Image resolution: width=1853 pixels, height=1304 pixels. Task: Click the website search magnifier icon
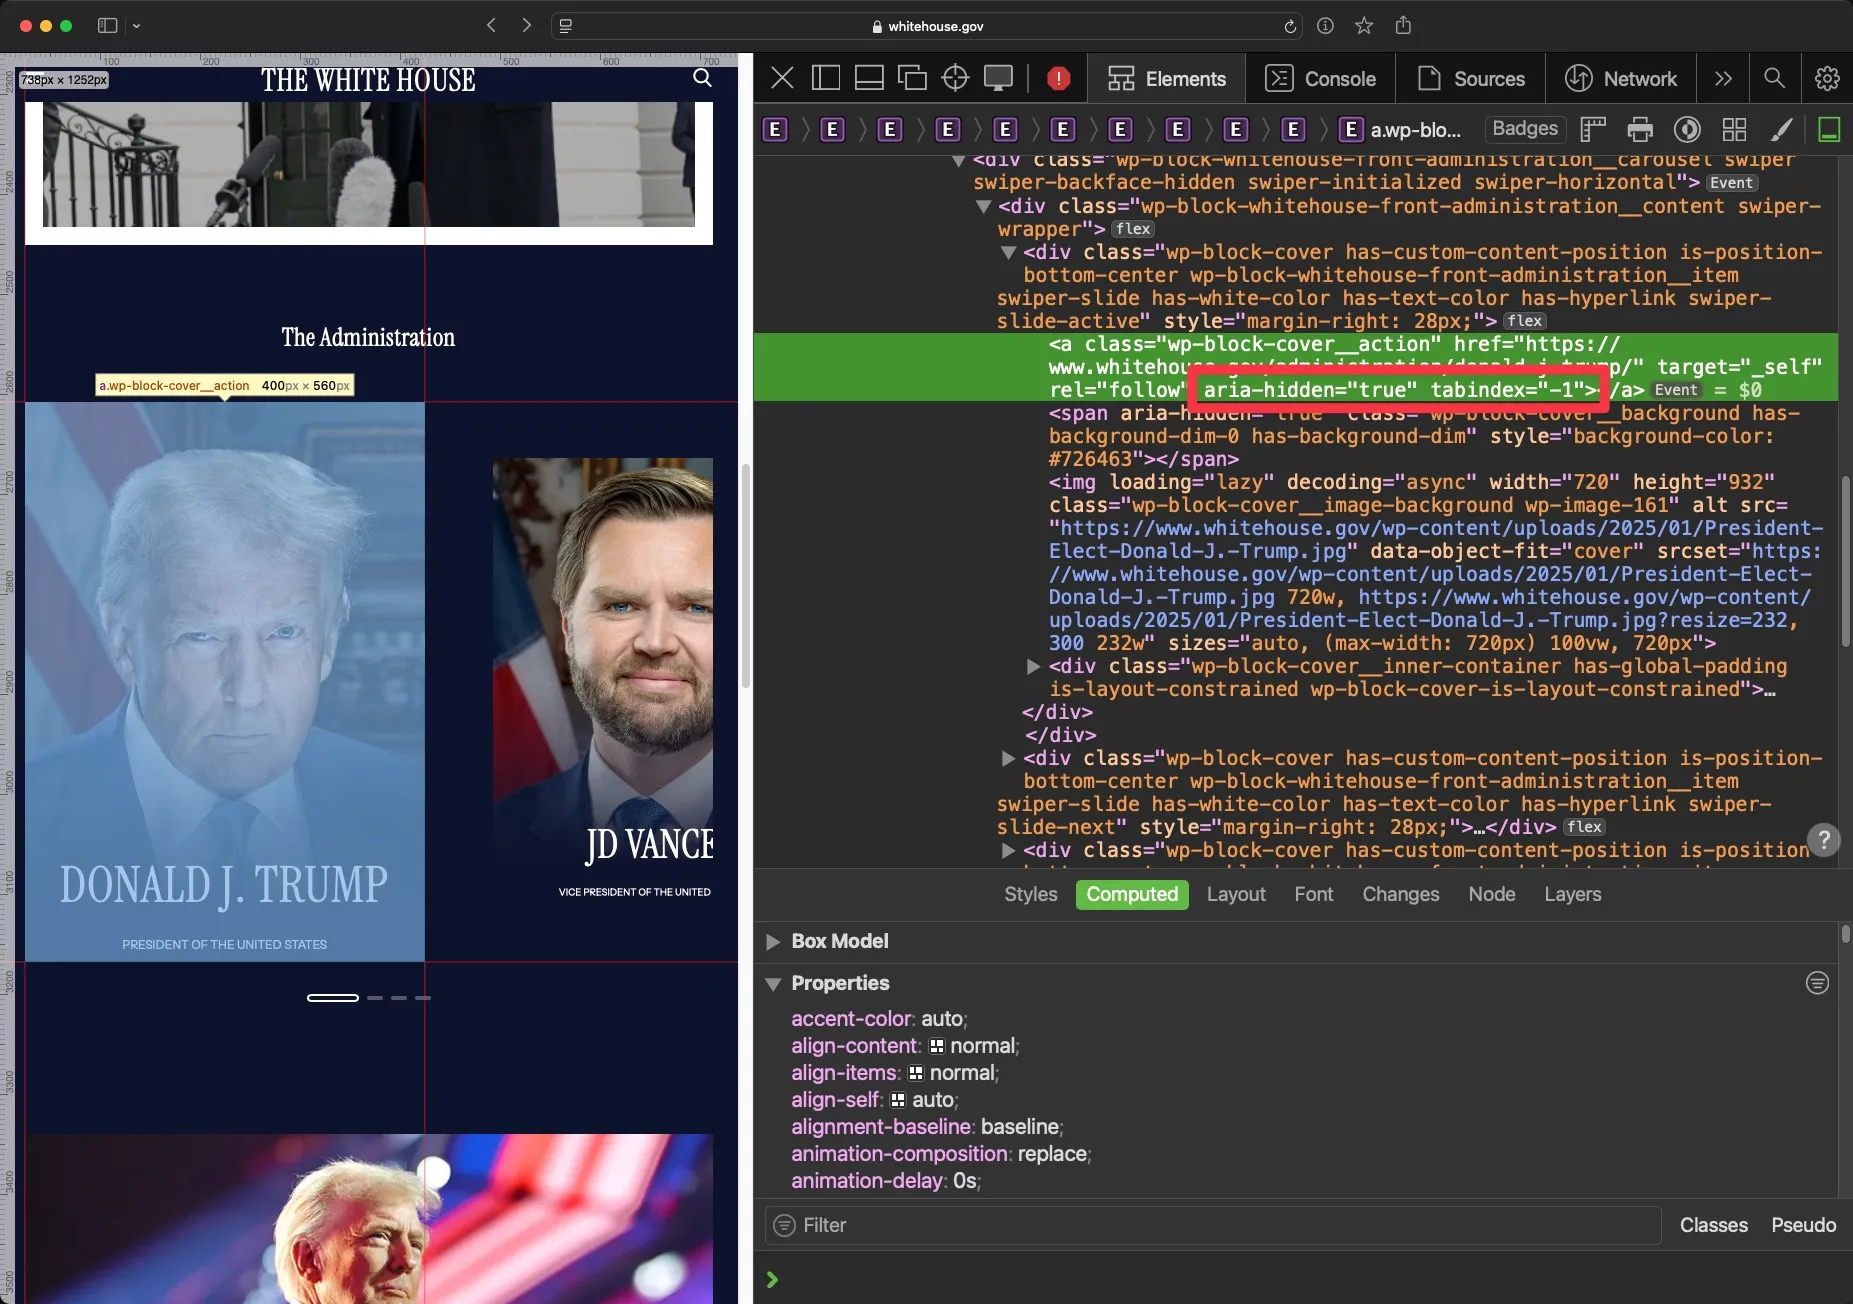click(702, 78)
